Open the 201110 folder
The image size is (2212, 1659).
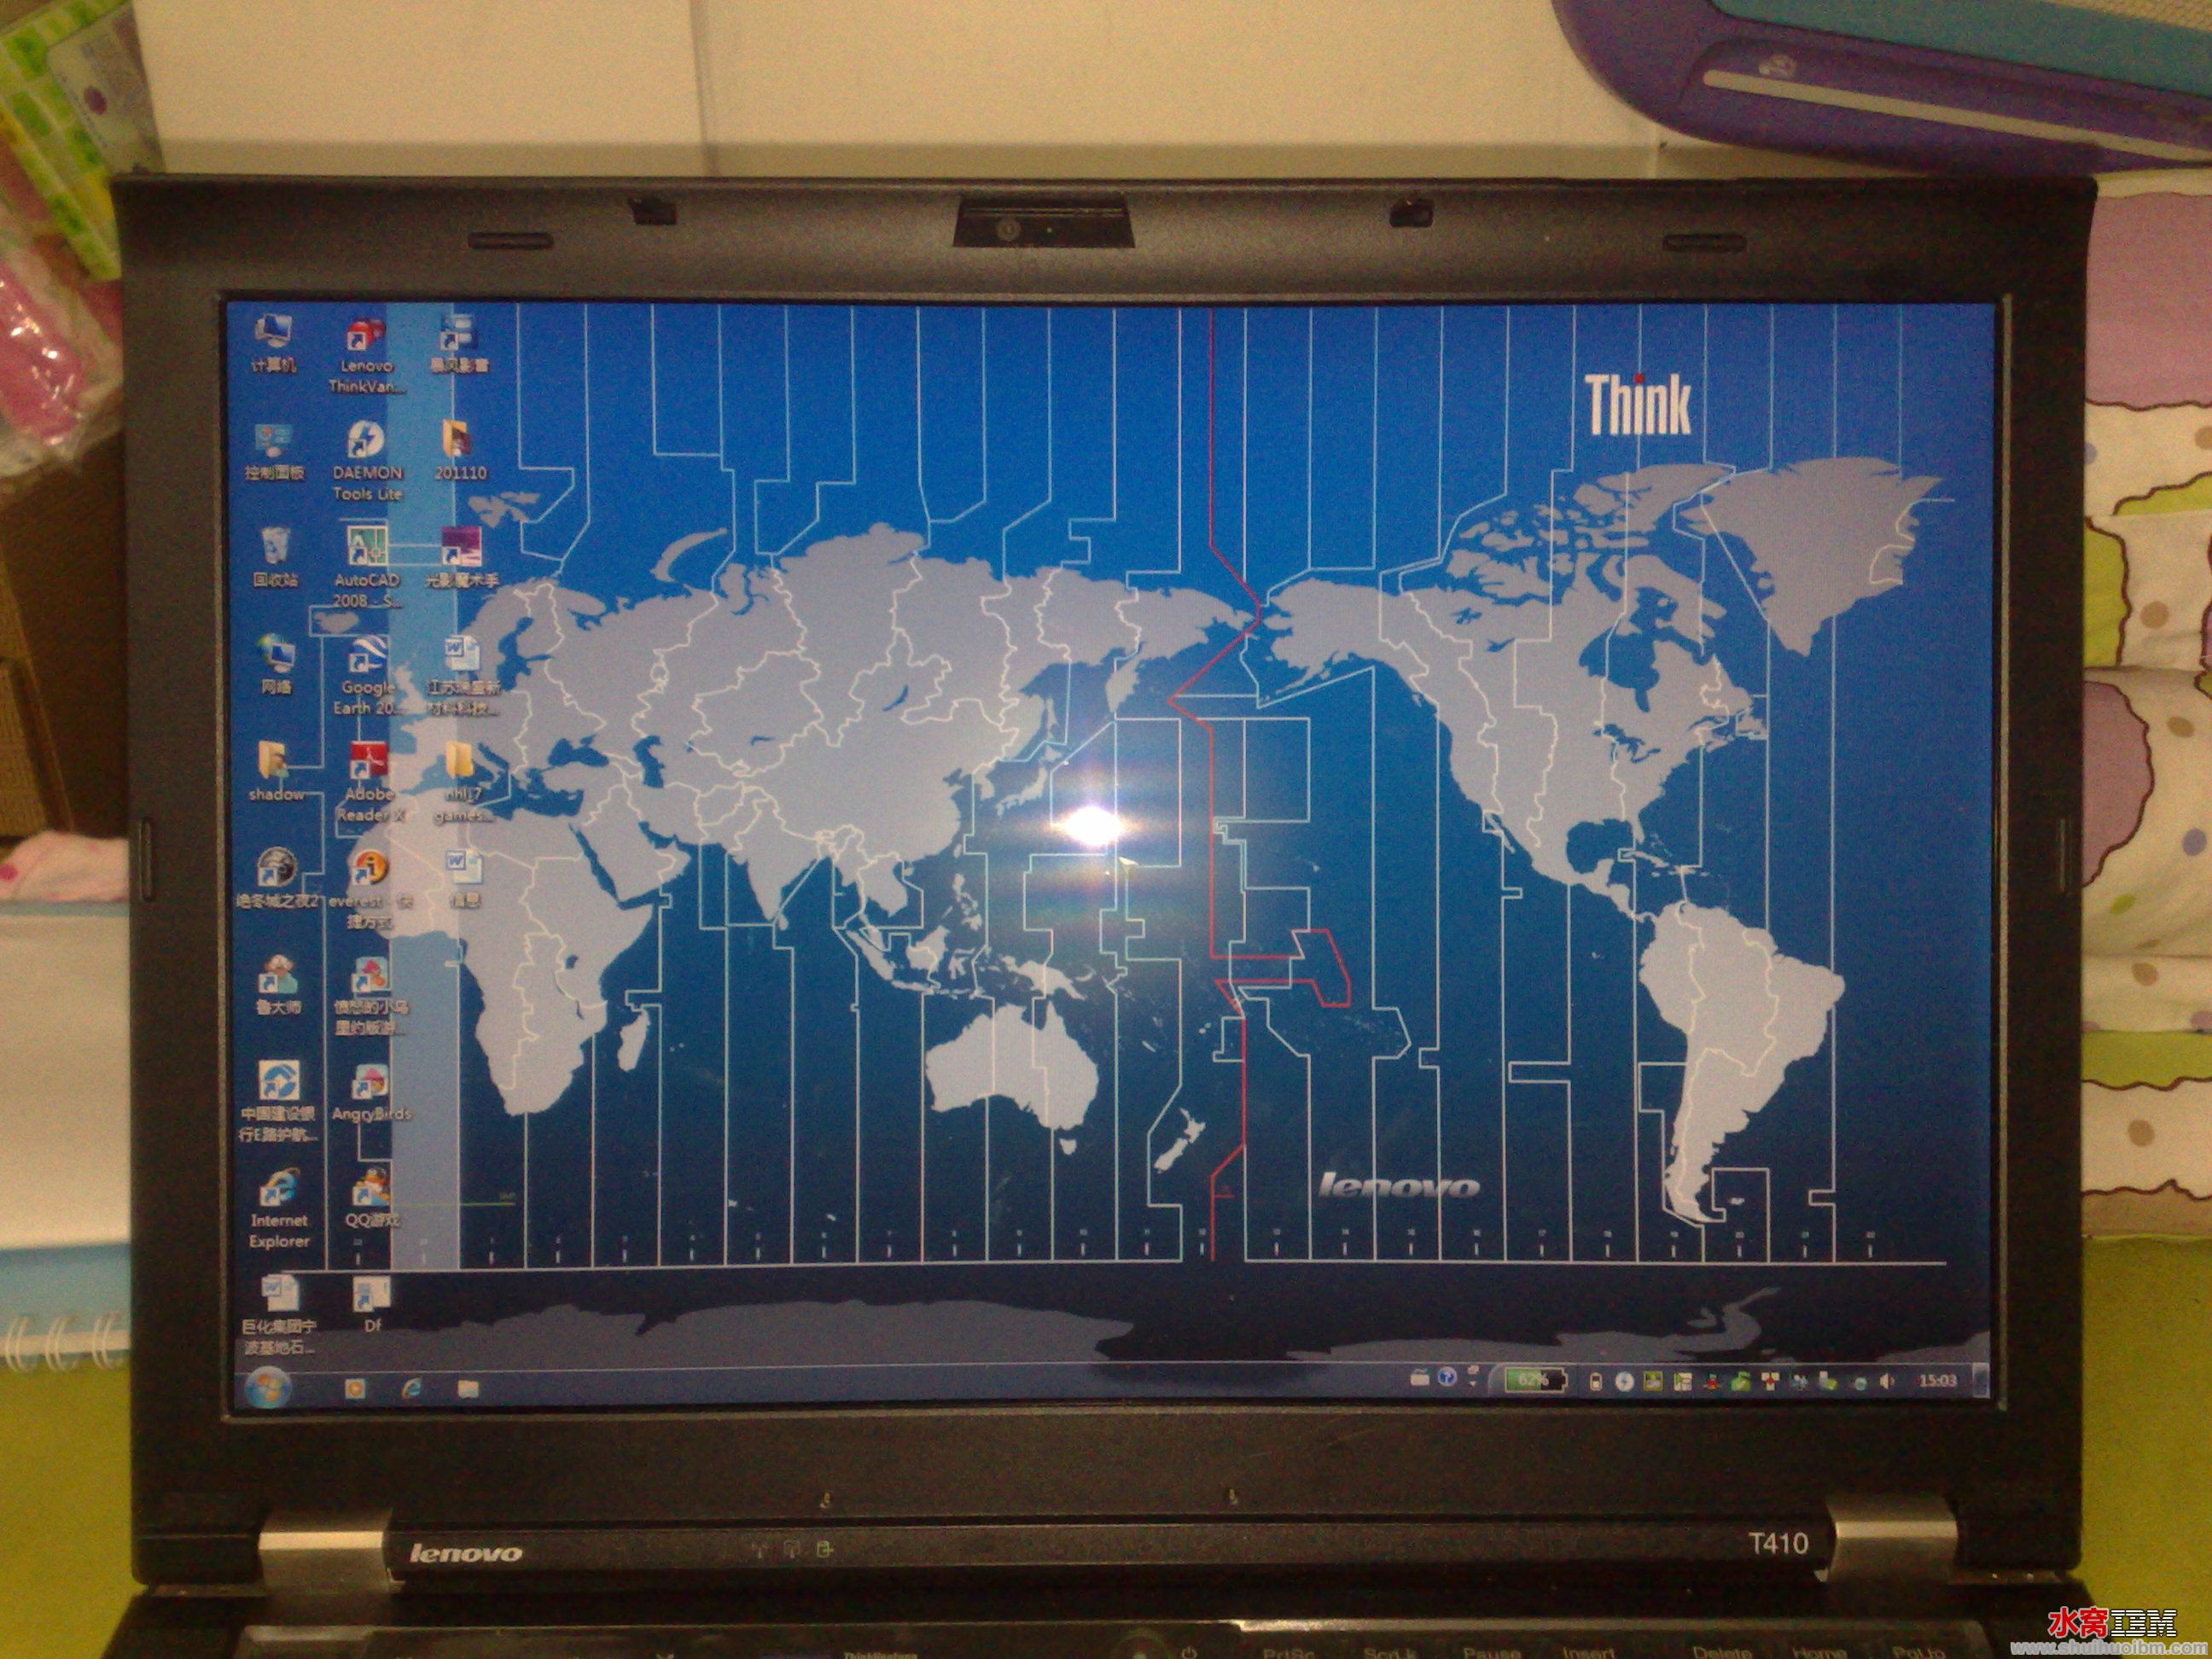(x=460, y=450)
